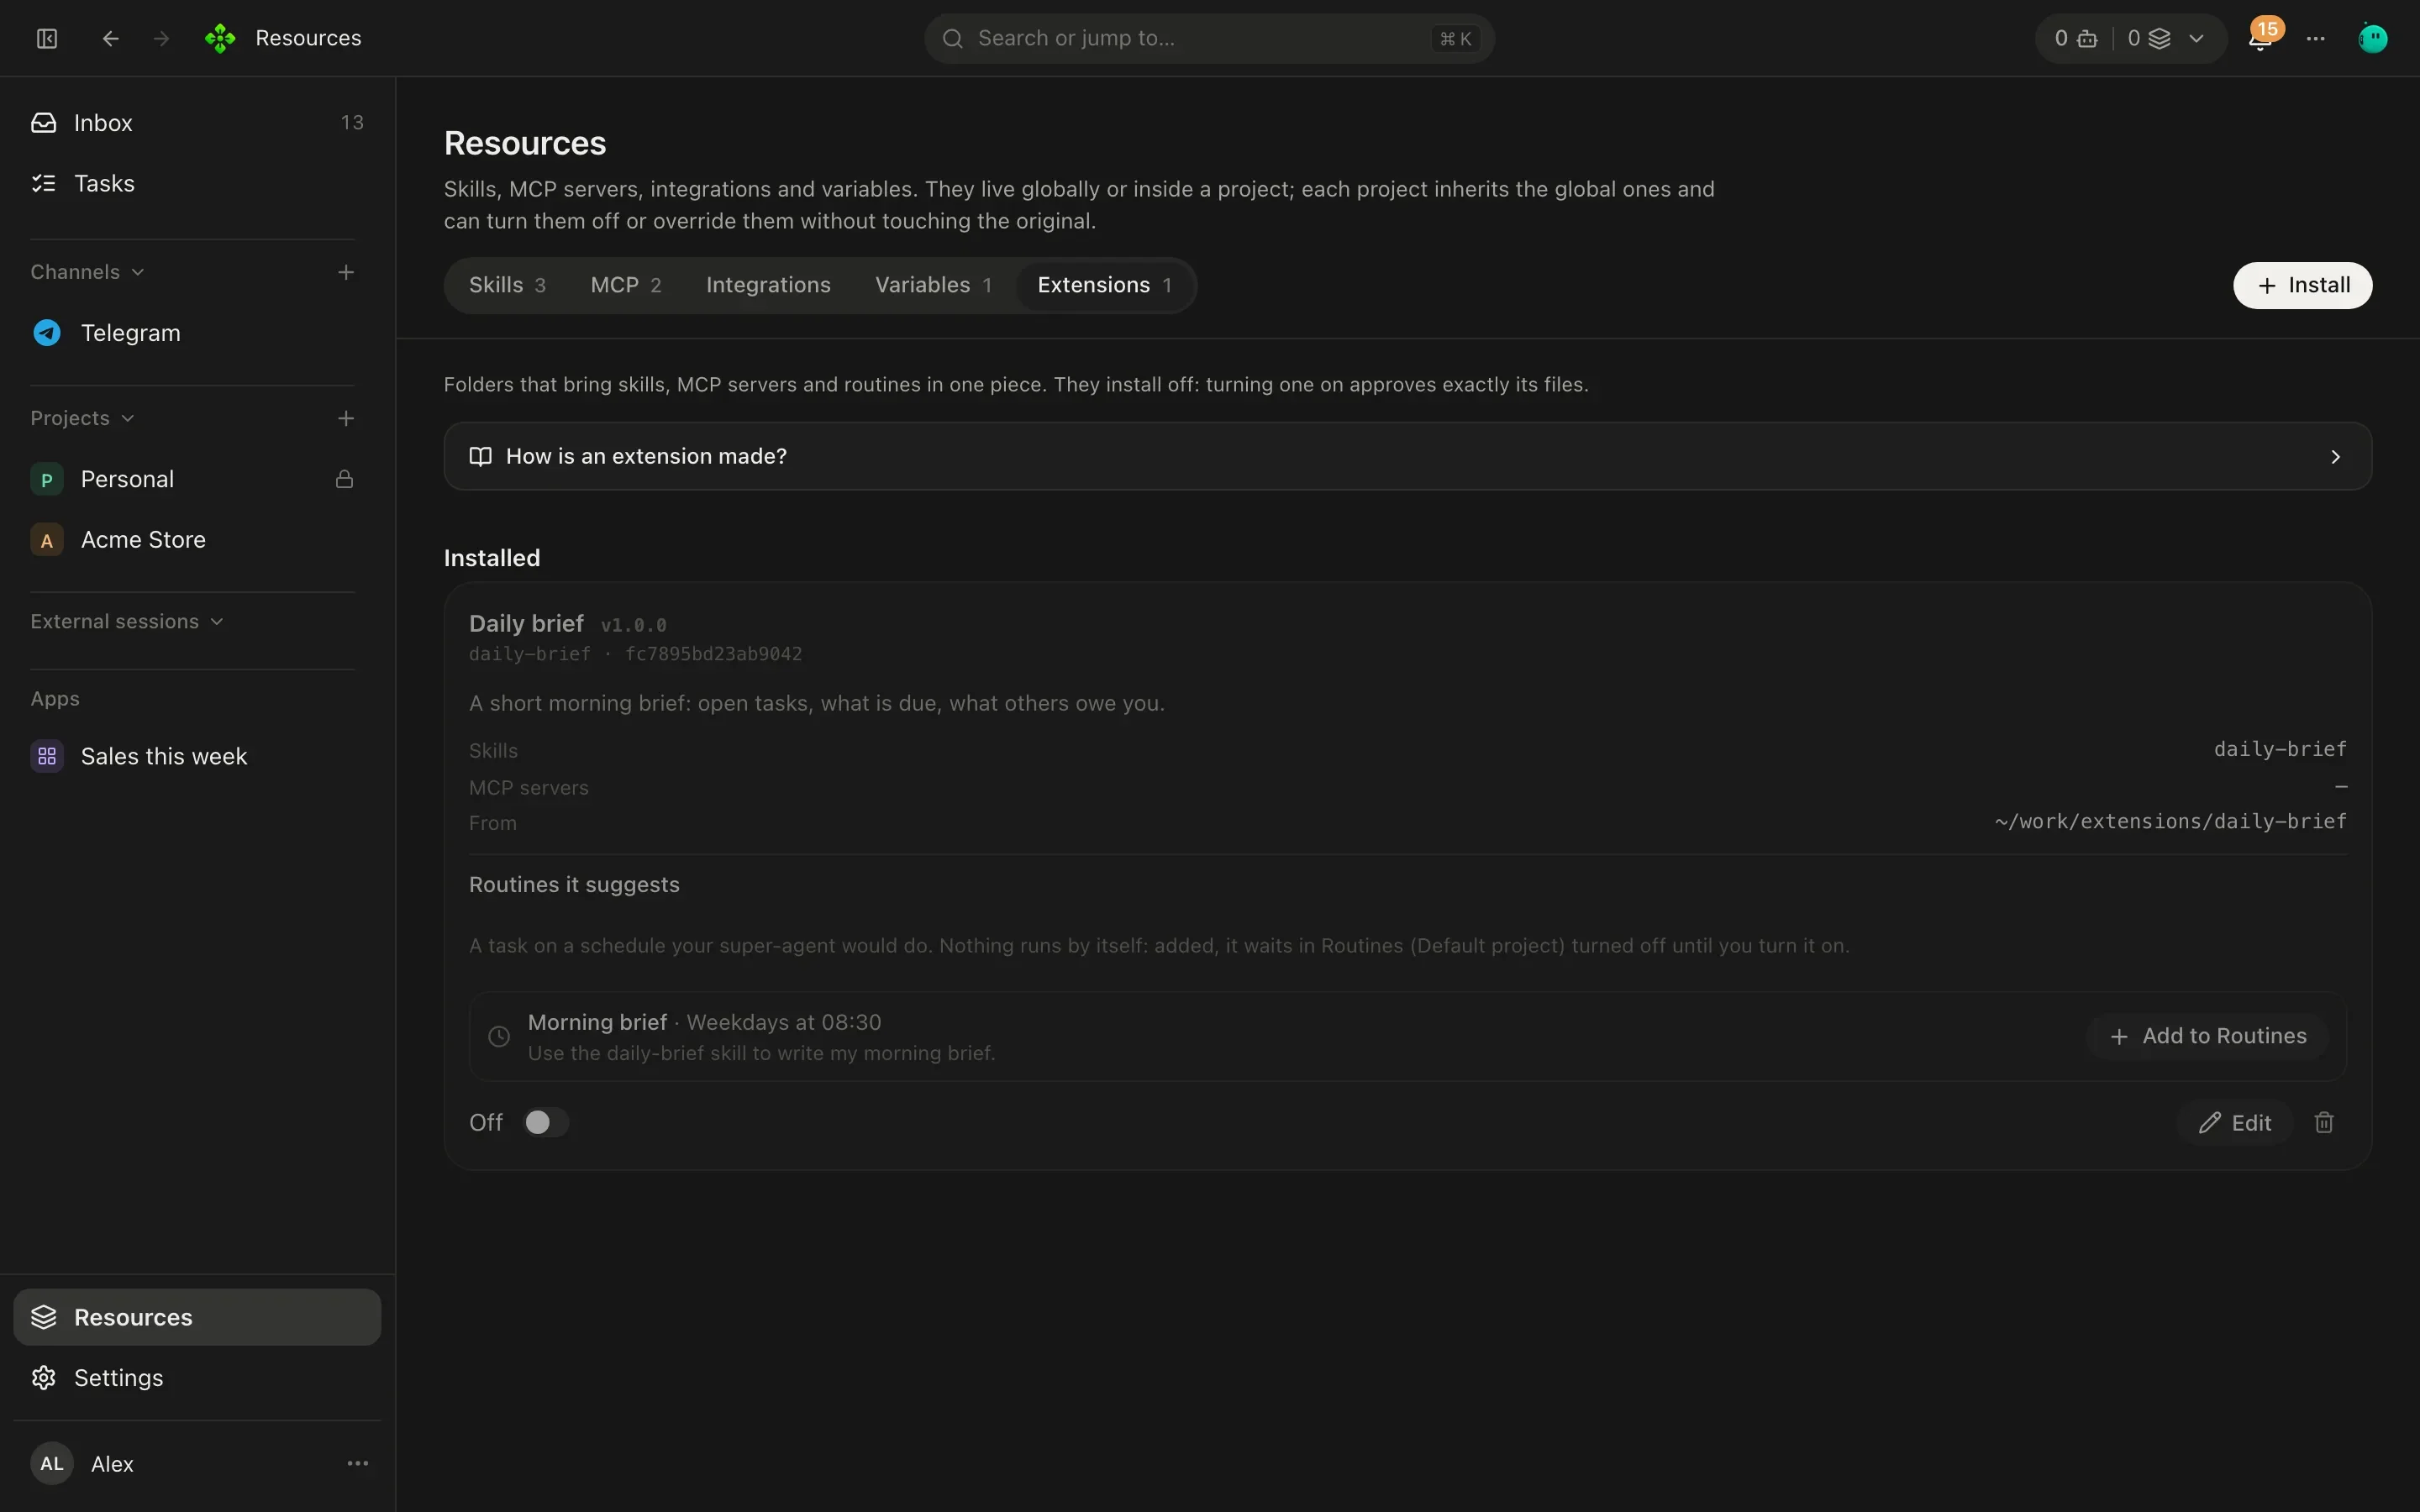Screen dimensions: 2420x1512
Task: Switch to the Variables tab
Action: (x=933, y=285)
